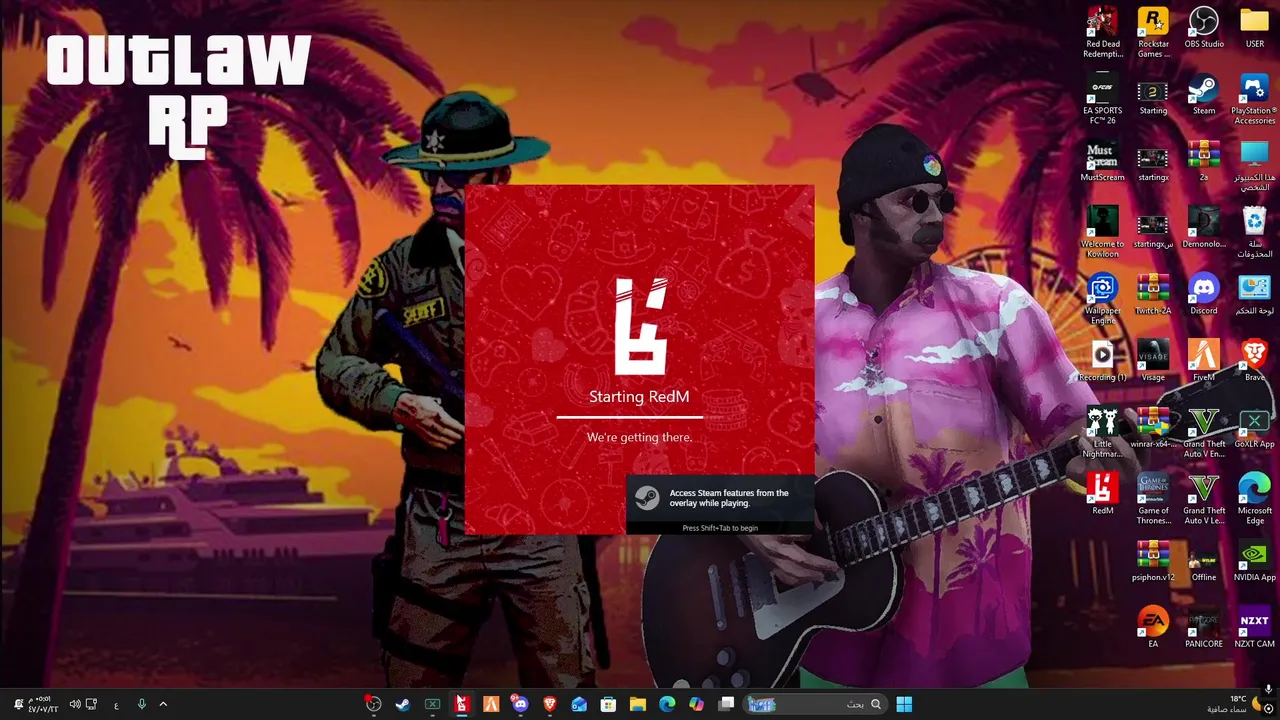
Task: Open the Game of Thrones desktop shortcut
Action: coord(1153,499)
